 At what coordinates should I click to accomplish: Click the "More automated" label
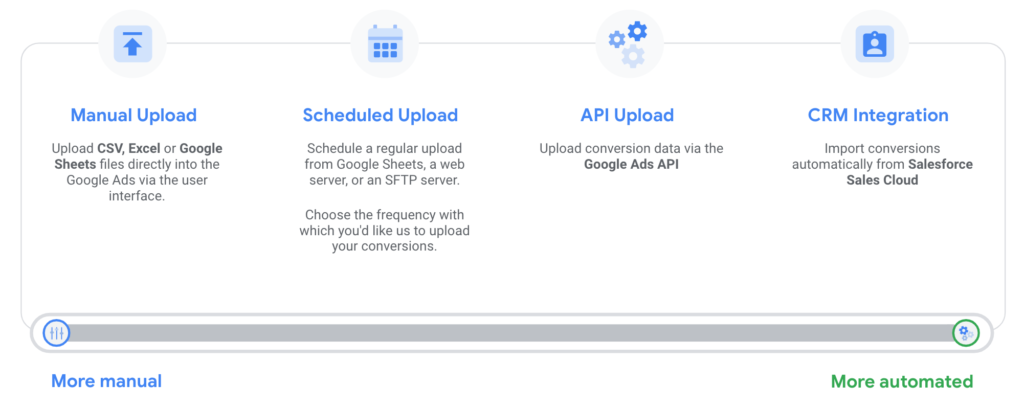pyautogui.click(x=902, y=382)
